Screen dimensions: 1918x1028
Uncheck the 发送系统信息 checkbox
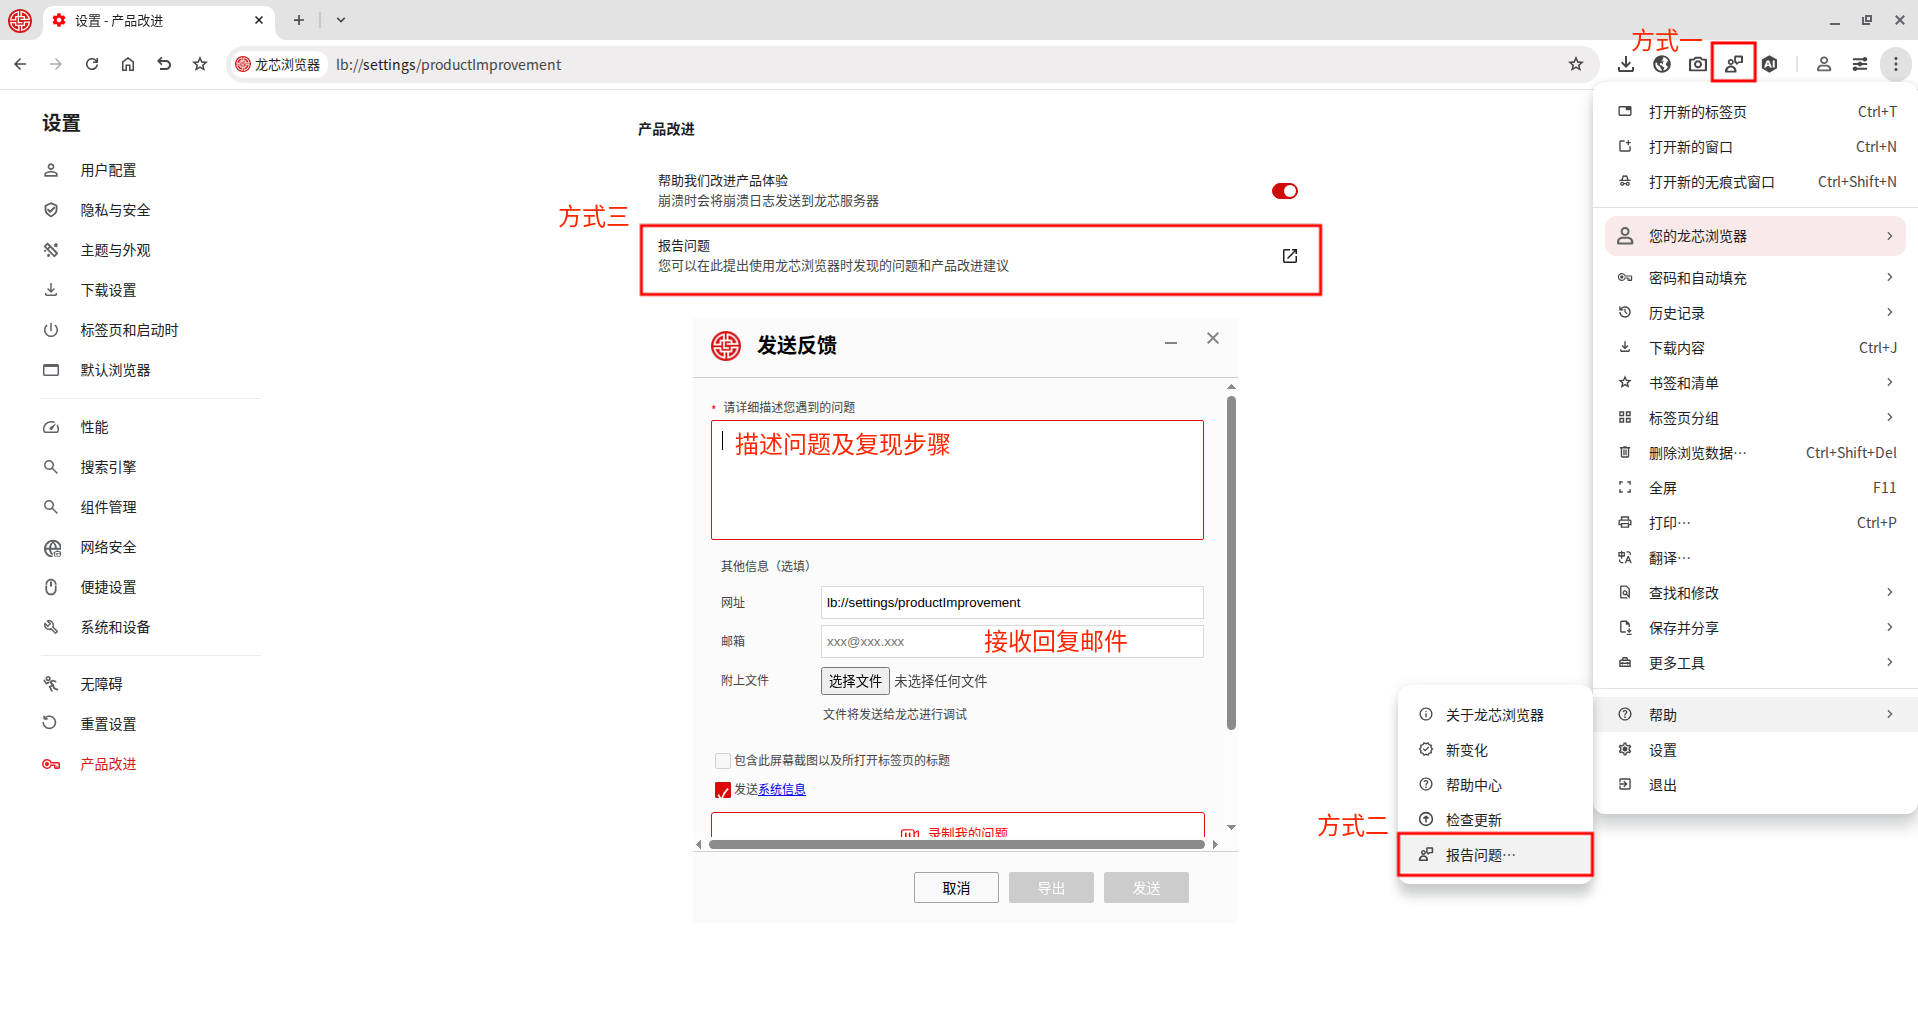[723, 790]
